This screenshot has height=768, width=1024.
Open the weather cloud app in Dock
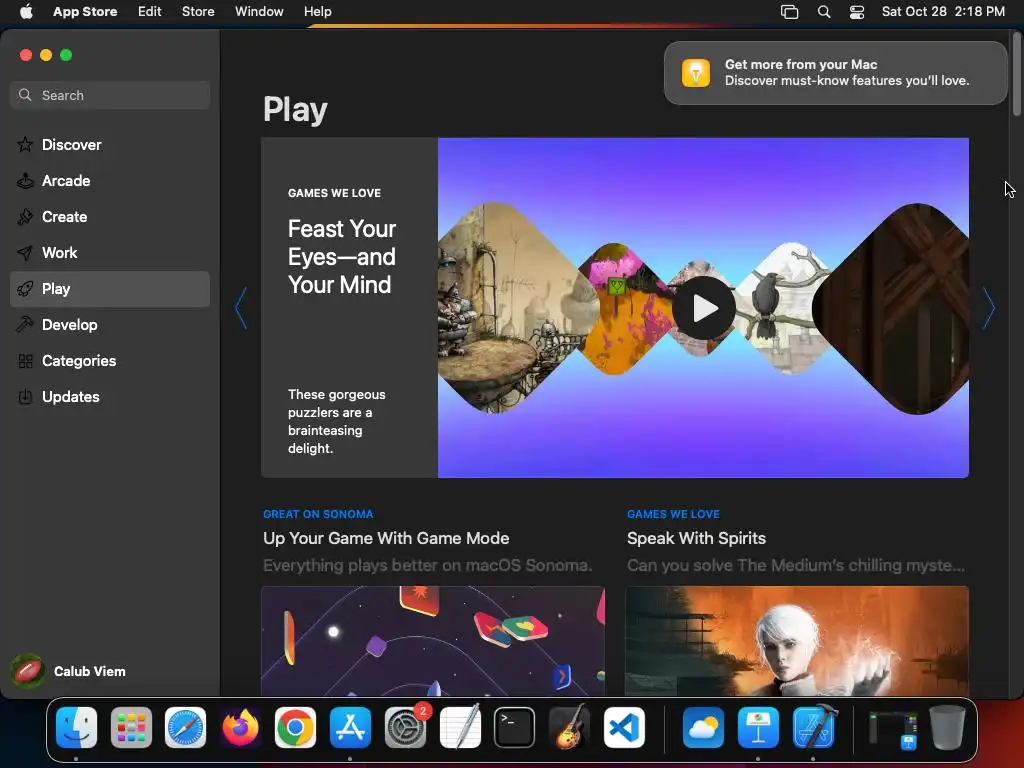pos(703,728)
